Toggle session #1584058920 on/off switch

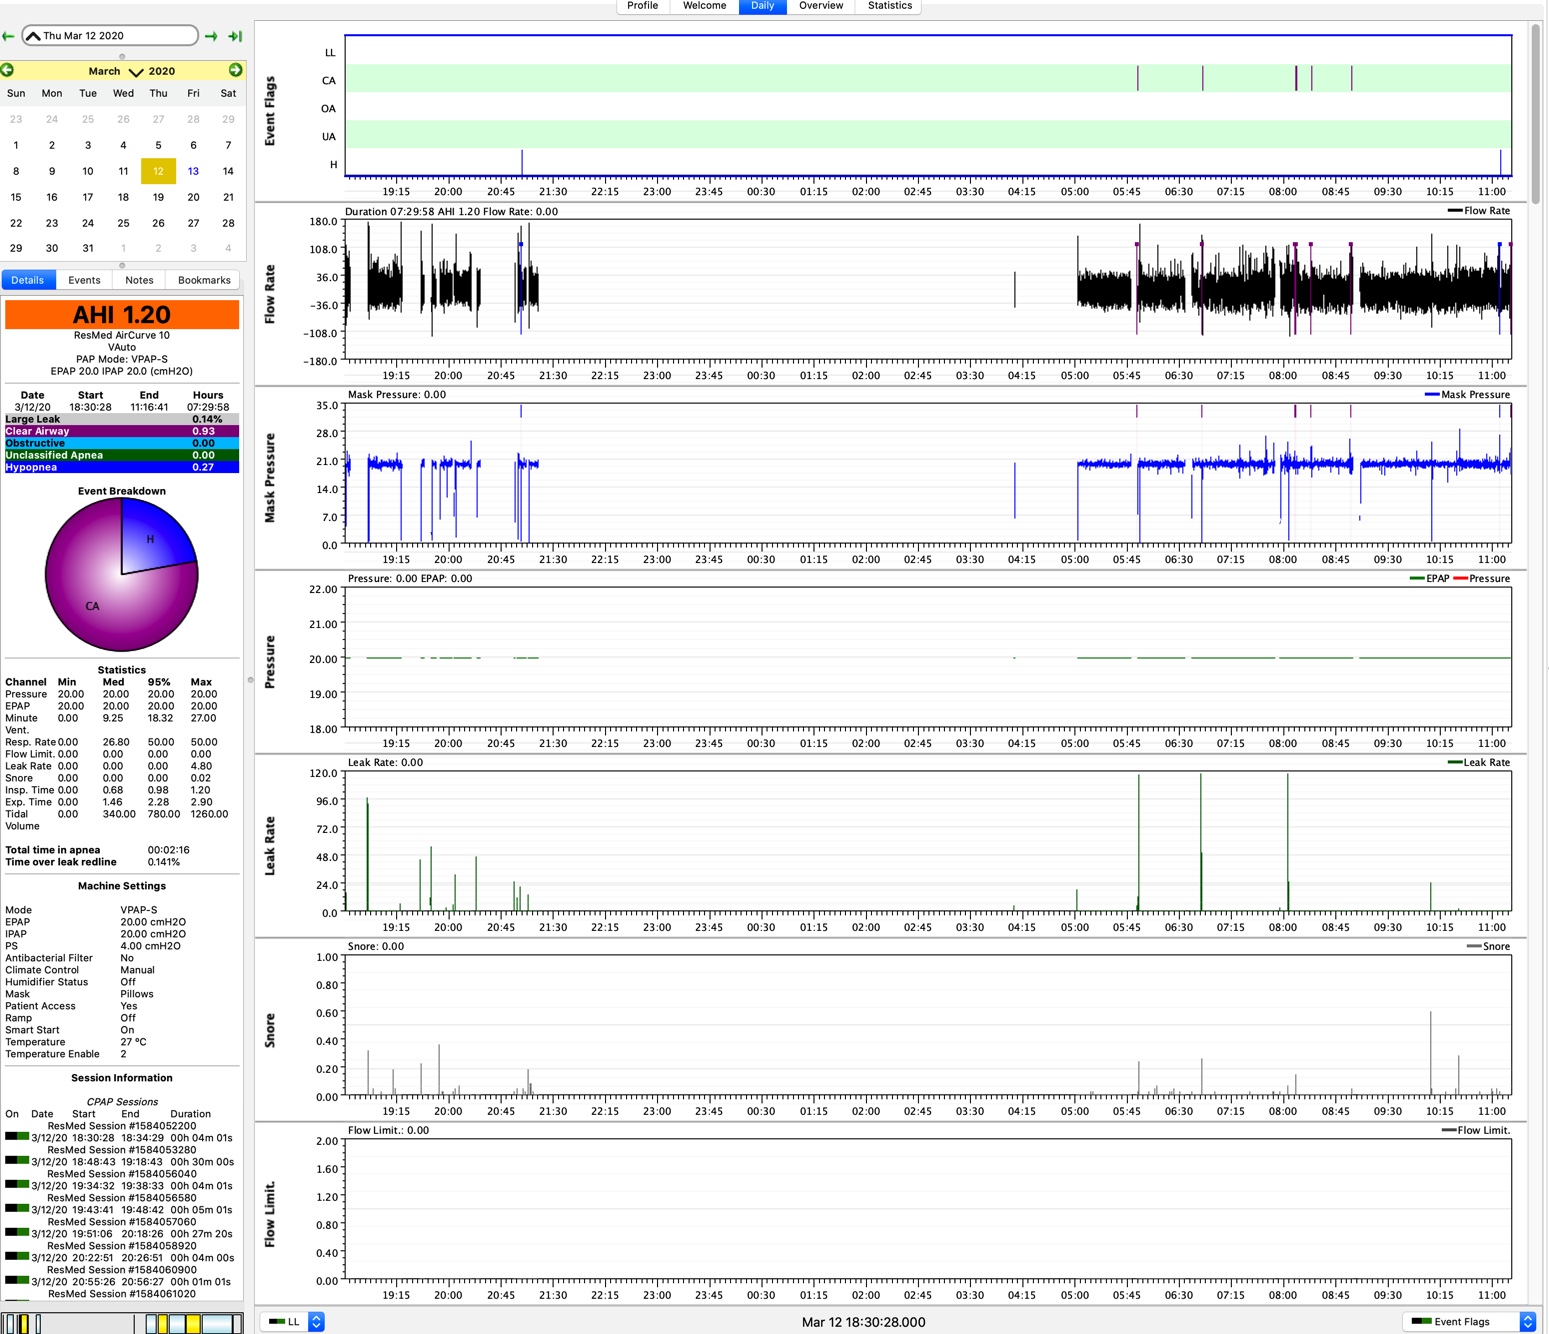click(x=17, y=1256)
